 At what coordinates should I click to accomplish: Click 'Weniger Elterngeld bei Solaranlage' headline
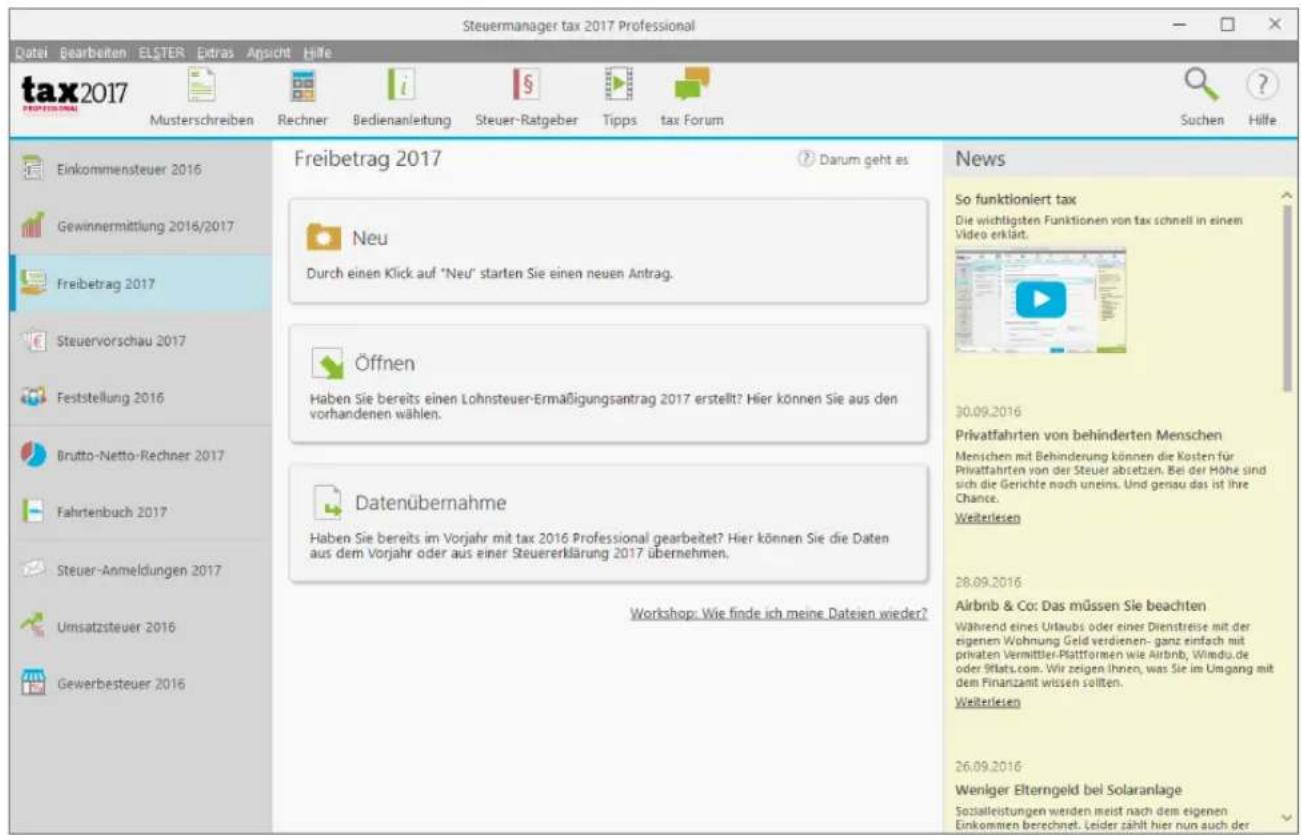[x=1070, y=790]
